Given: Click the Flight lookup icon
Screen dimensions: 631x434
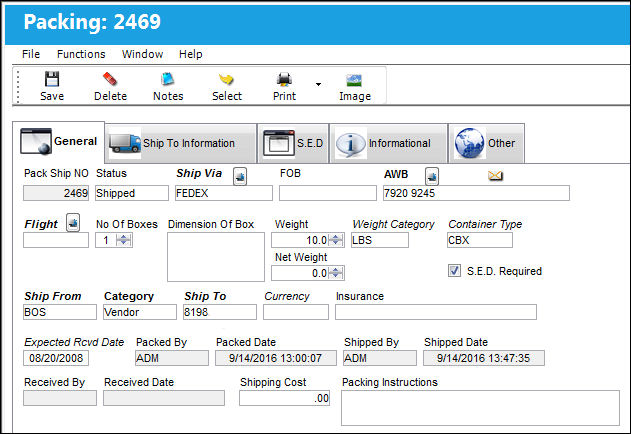Looking at the screenshot, I should (x=73, y=222).
